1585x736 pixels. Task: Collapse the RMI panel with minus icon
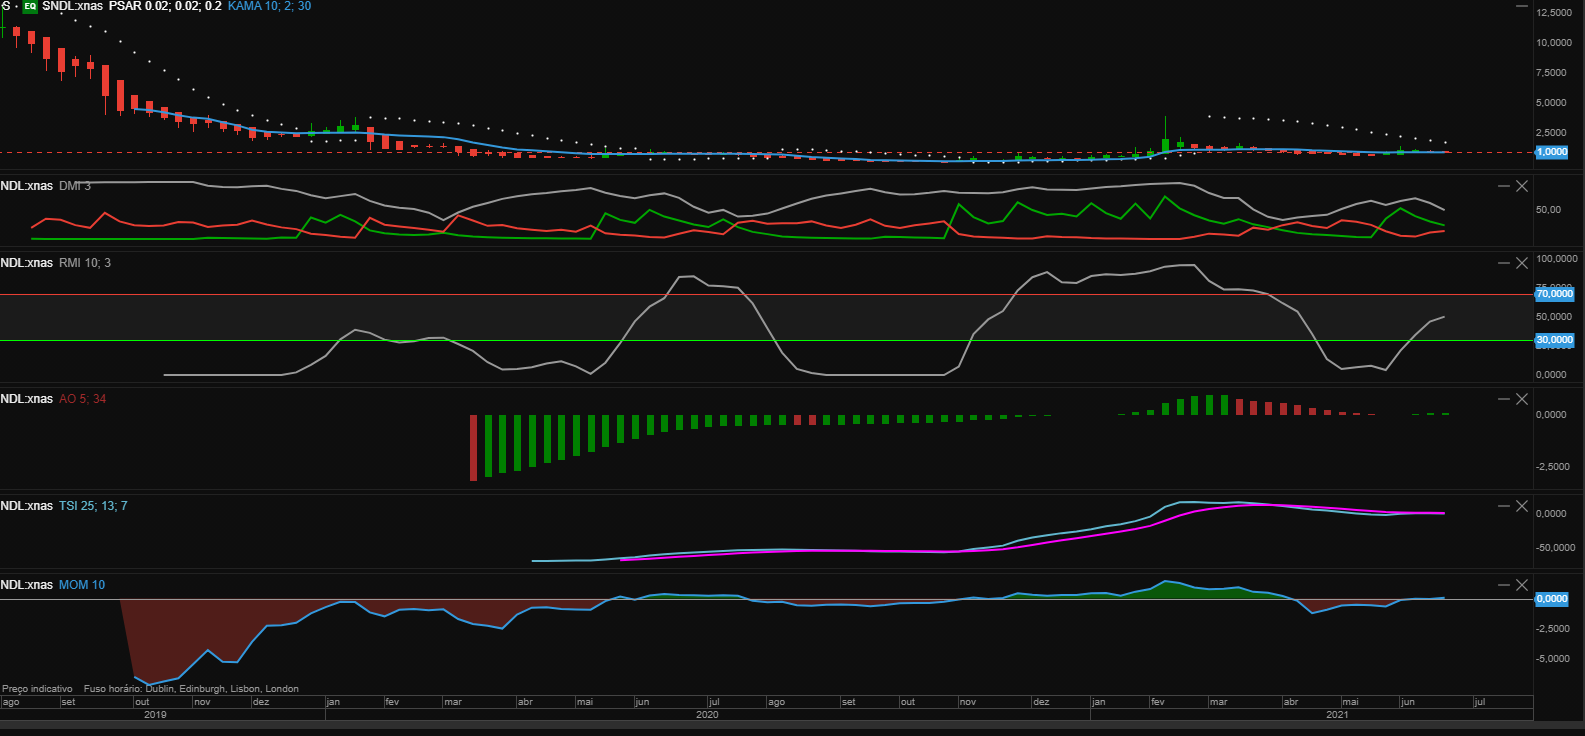1503,263
